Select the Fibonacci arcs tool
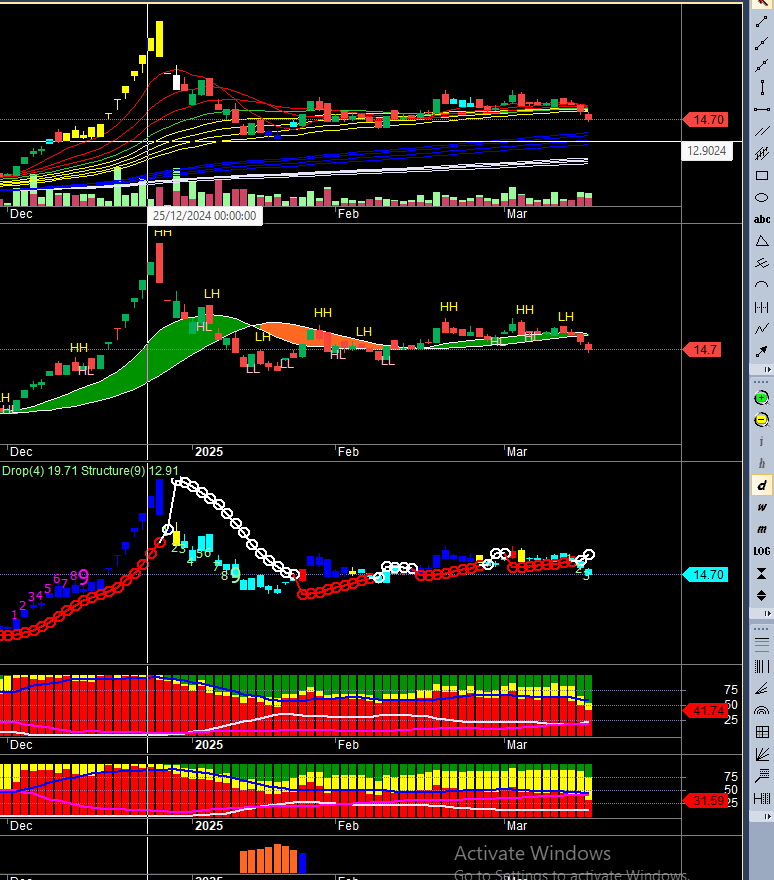The width and height of the screenshot is (774, 880). click(x=761, y=710)
